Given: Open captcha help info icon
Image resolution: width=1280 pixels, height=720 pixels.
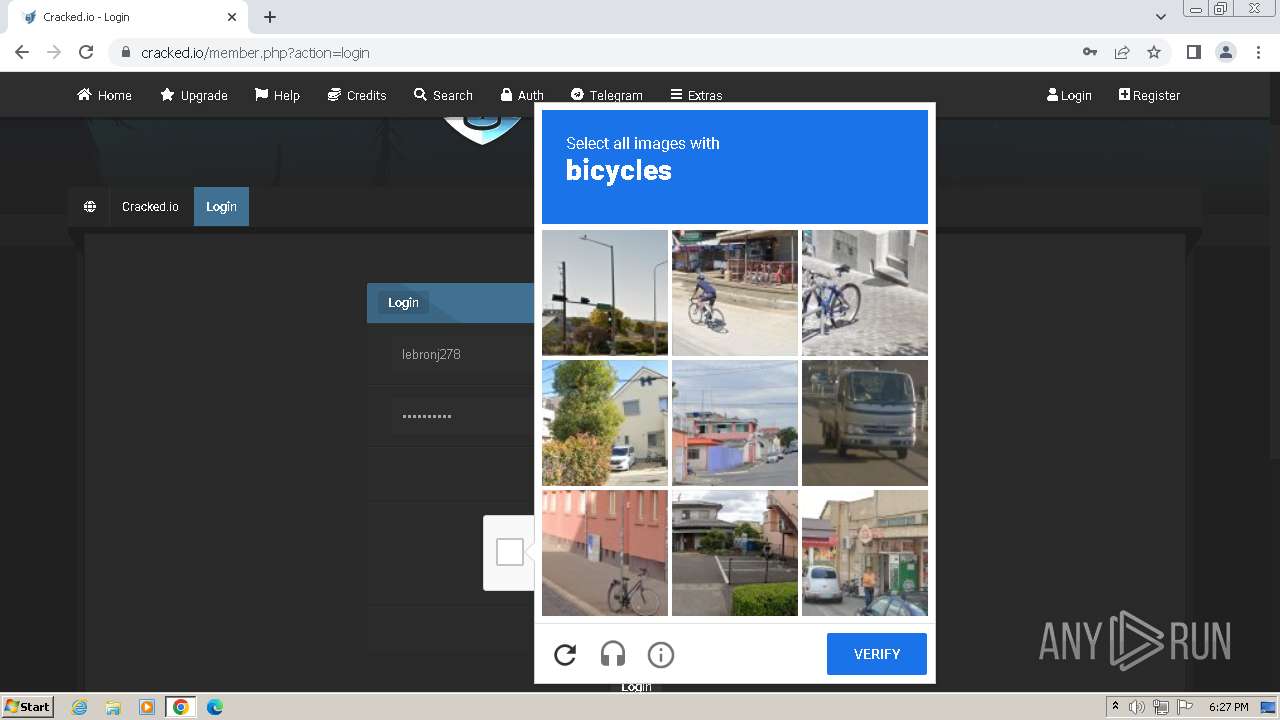Looking at the screenshot, I should coord(661,655).
